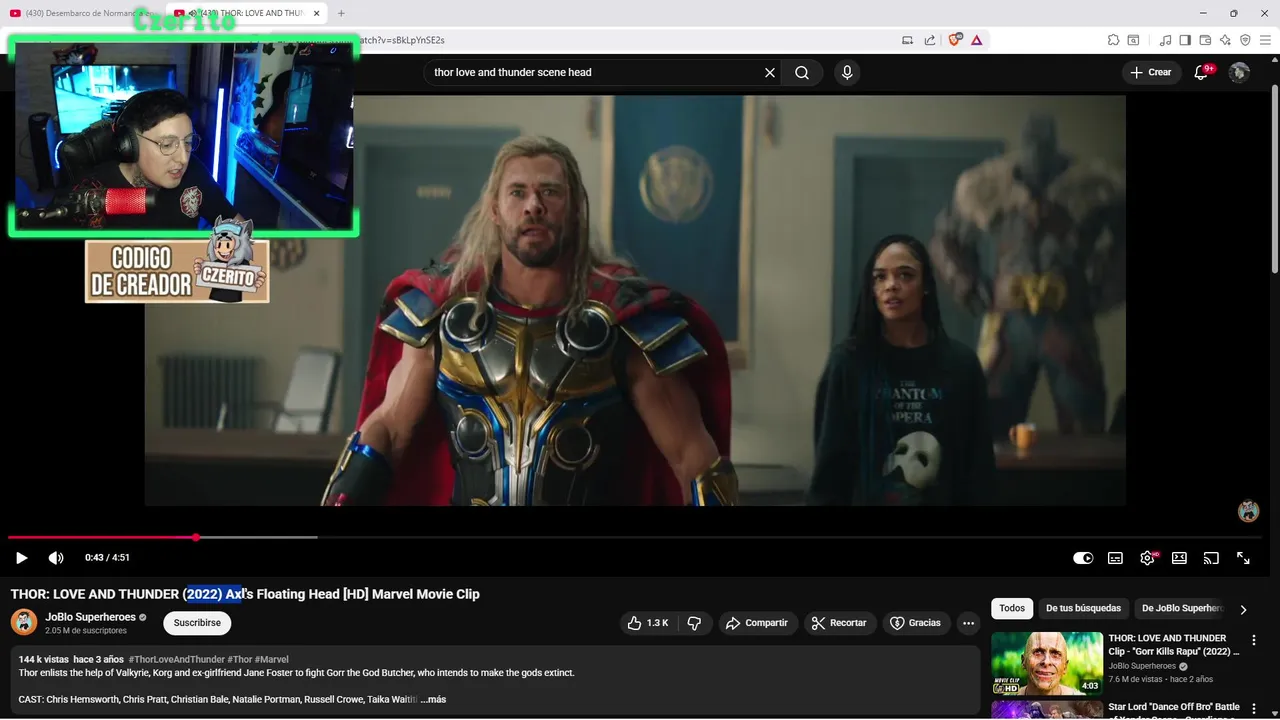Switch to Desembarco de Normandía browser tab
Screen dimensions: 1280x720
(82, 13)
